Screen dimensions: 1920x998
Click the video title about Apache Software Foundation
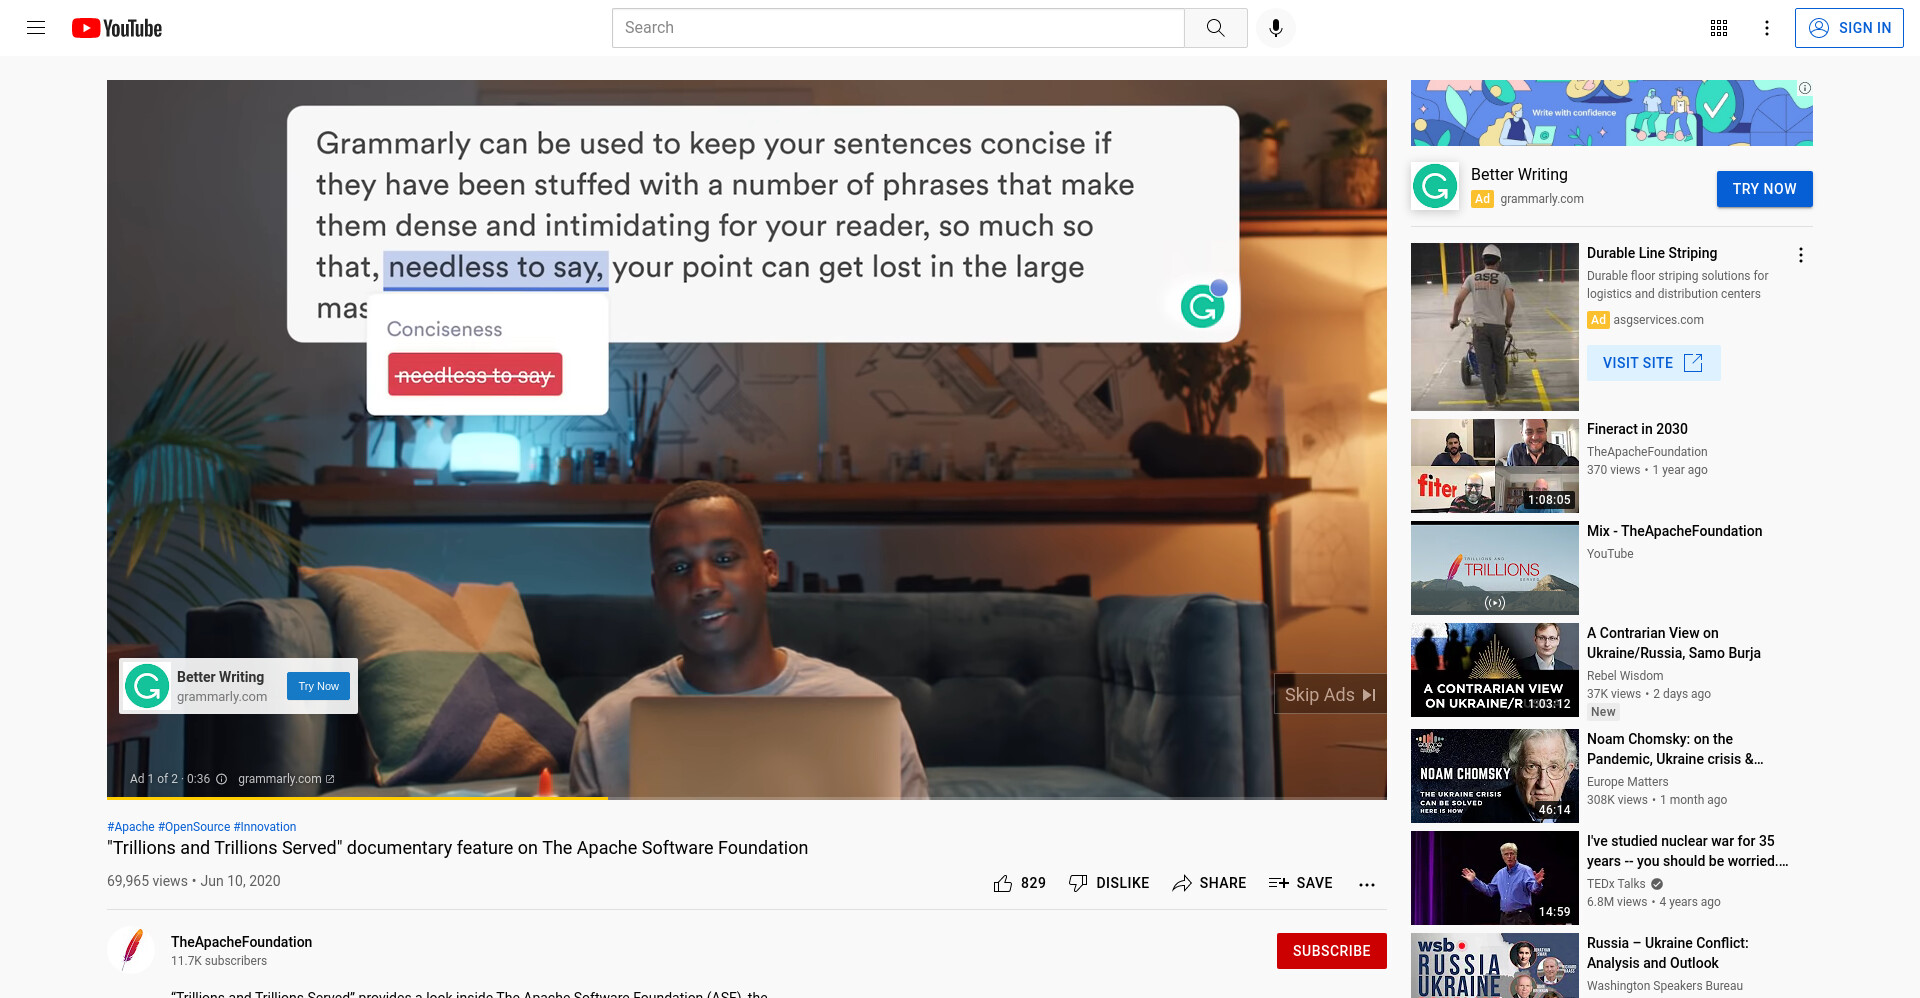pos(458,848)
